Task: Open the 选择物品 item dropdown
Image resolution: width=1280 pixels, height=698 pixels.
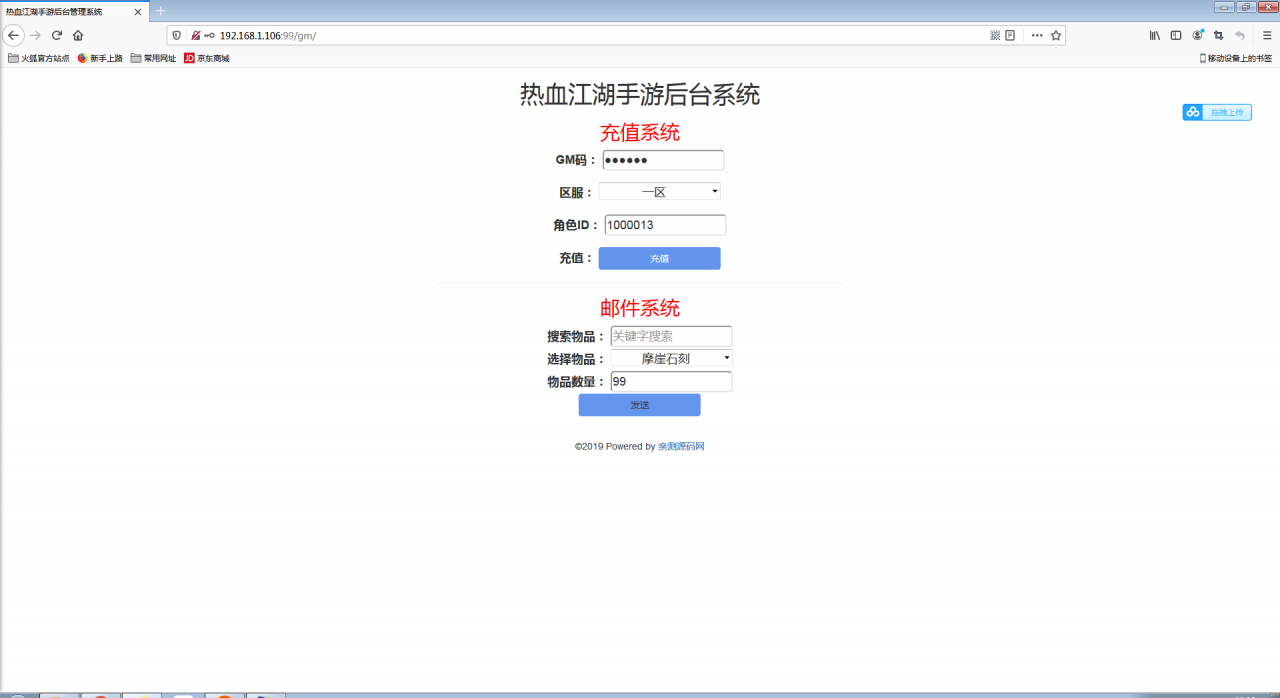Action: click(x=671, y=357)
